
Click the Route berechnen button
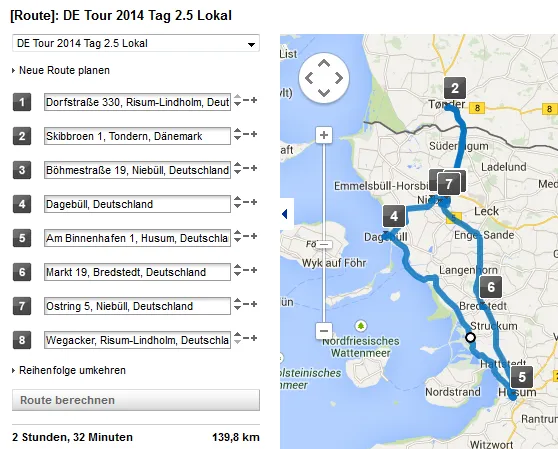tap(136, 400)
